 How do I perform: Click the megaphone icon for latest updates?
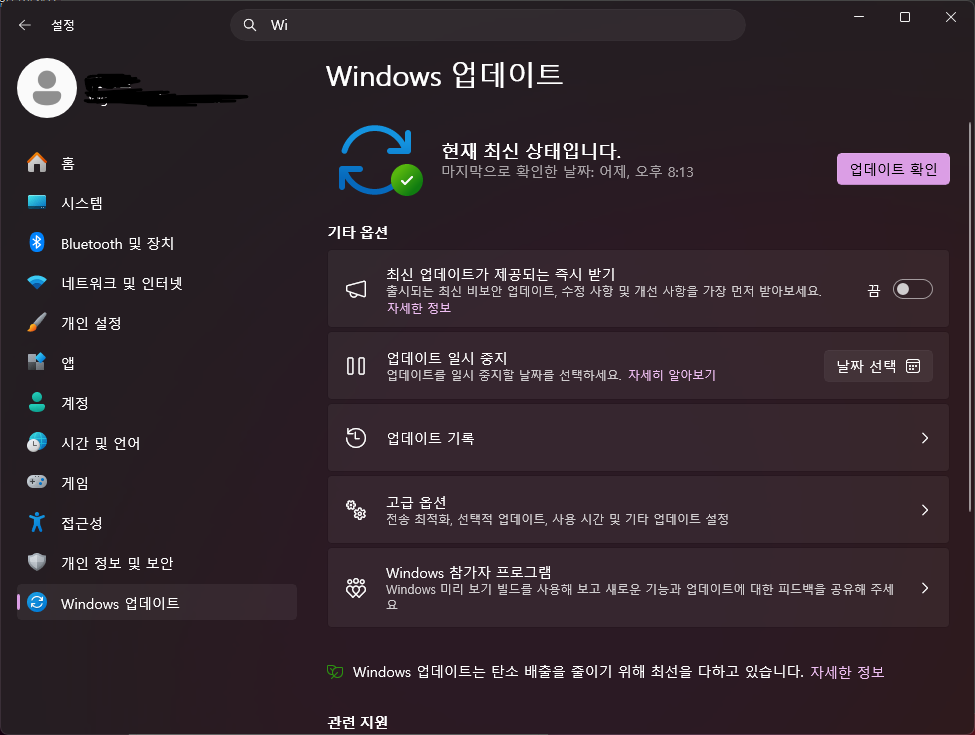pyautogui.click(x=356, y=289)
